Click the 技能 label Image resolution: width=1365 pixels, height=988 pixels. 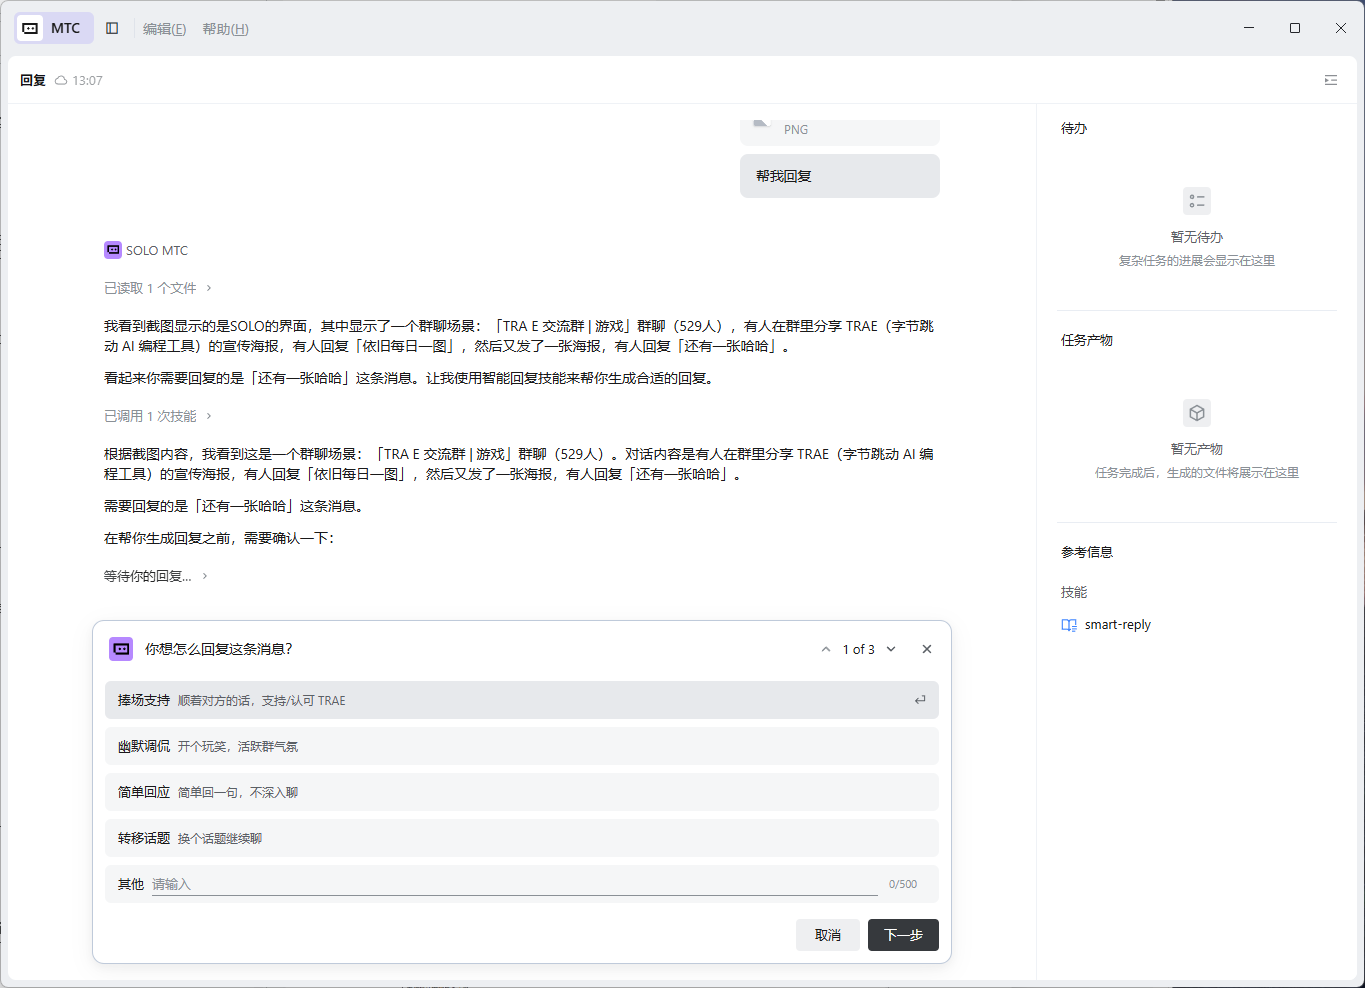pos(1074,592)
